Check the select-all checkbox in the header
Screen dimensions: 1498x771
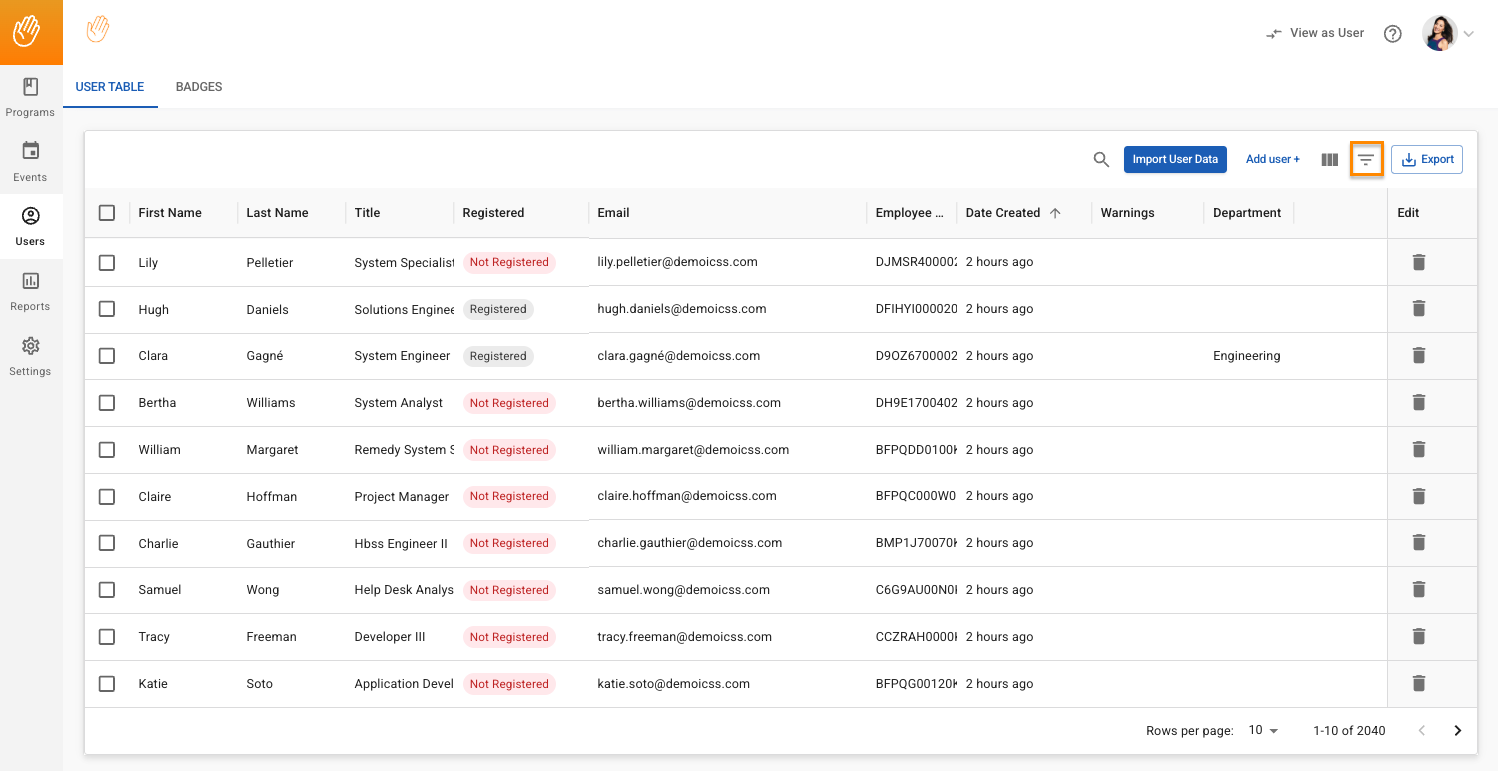pos(107,212)
